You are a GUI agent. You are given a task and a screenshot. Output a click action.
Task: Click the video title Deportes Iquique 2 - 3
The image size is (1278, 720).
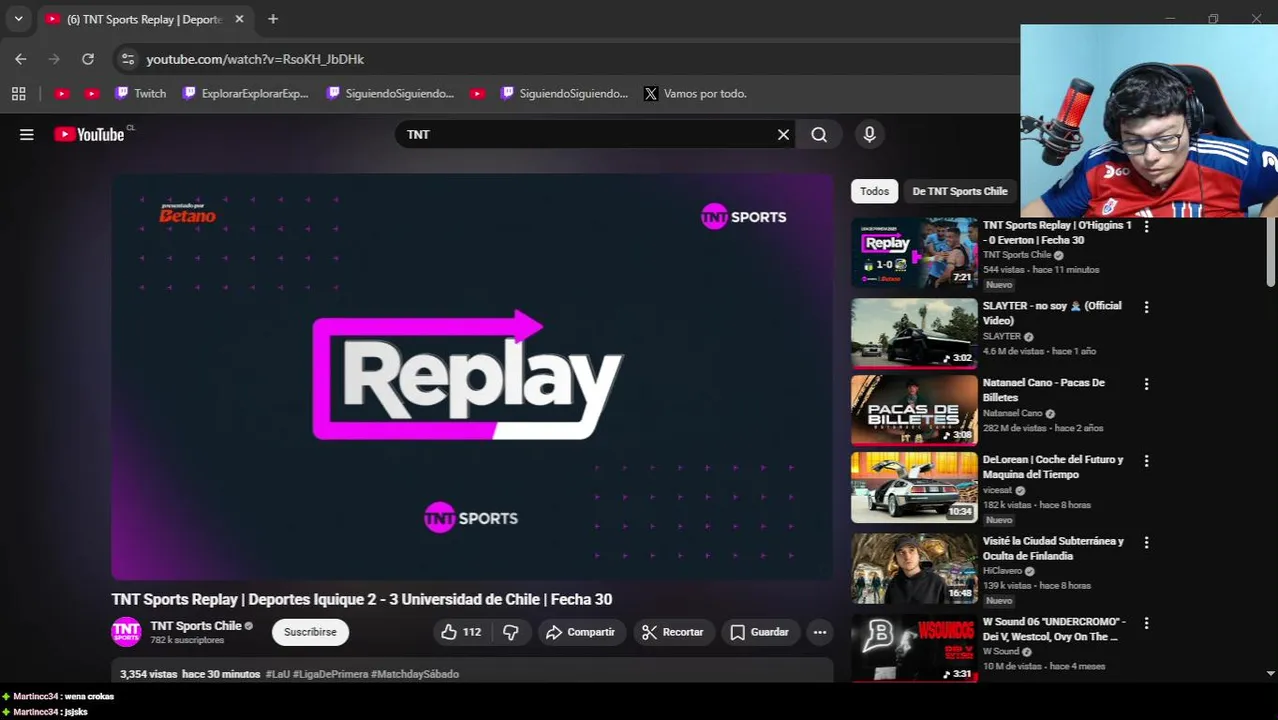(361, 599)
